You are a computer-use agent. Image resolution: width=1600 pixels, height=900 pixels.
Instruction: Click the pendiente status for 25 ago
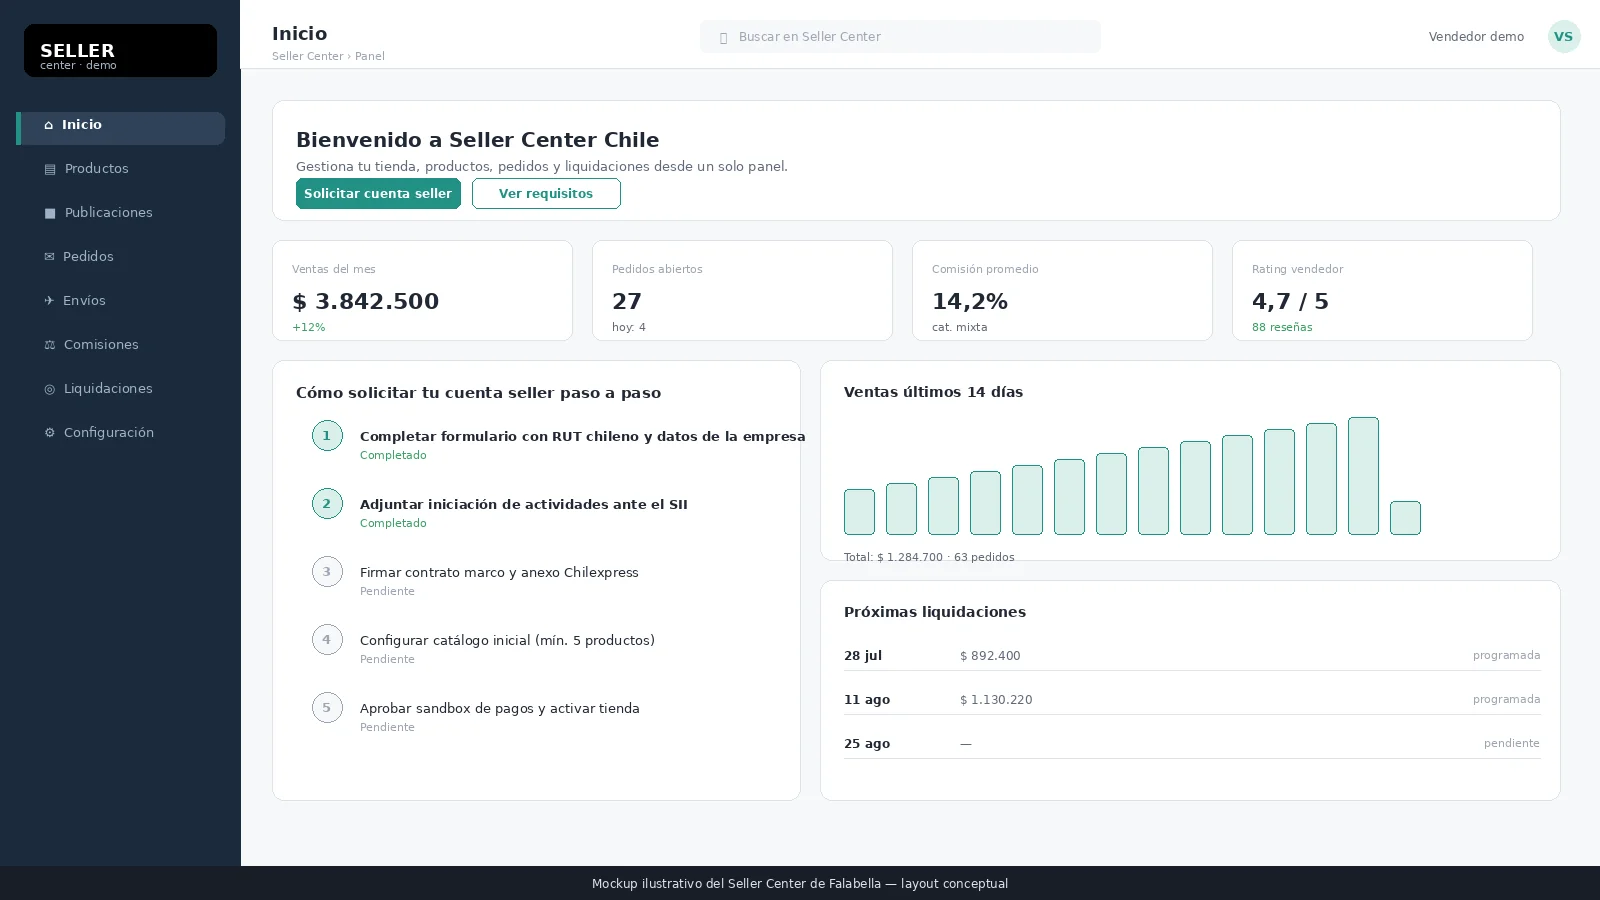(1512, 744)
